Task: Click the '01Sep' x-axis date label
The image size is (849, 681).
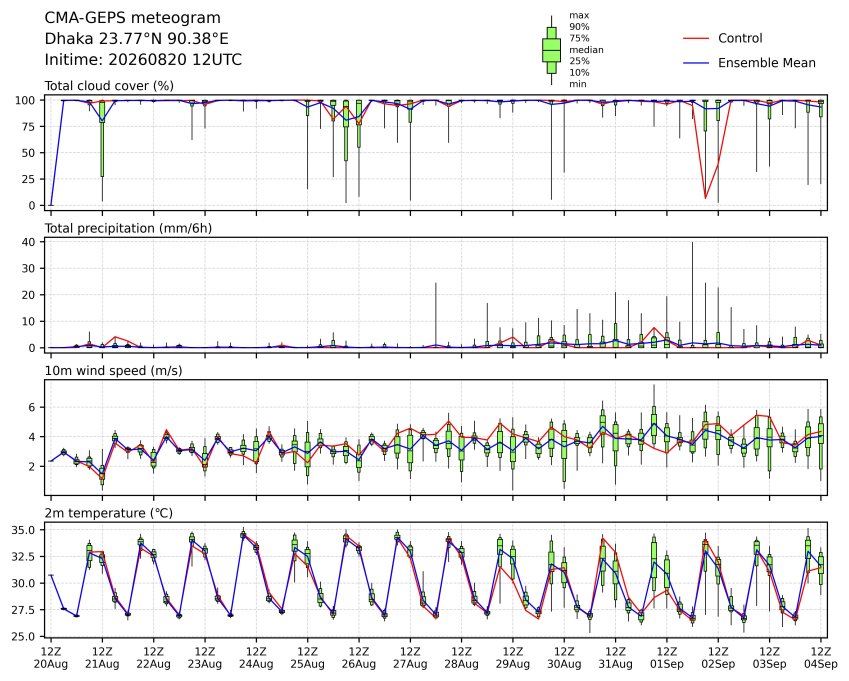Action: point(667,664)
